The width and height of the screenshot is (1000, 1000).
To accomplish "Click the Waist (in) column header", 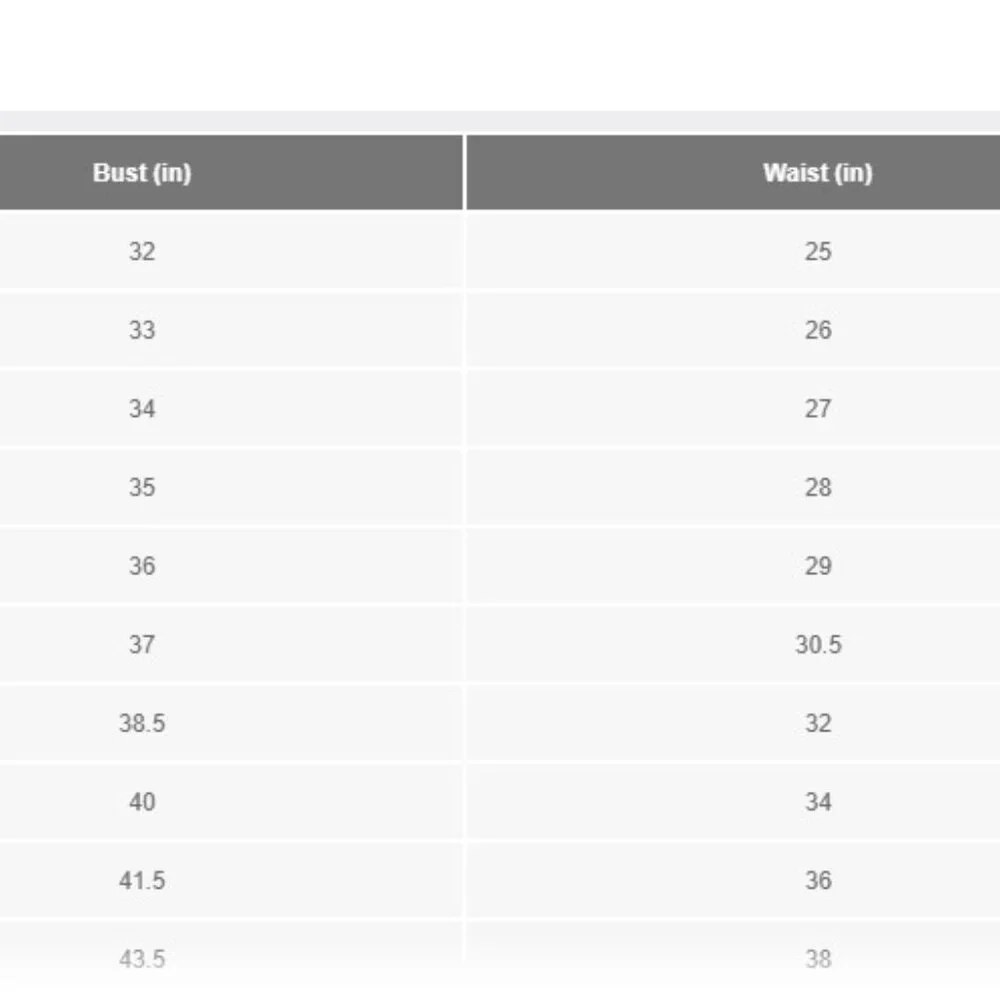I will [x=733, y=172].
